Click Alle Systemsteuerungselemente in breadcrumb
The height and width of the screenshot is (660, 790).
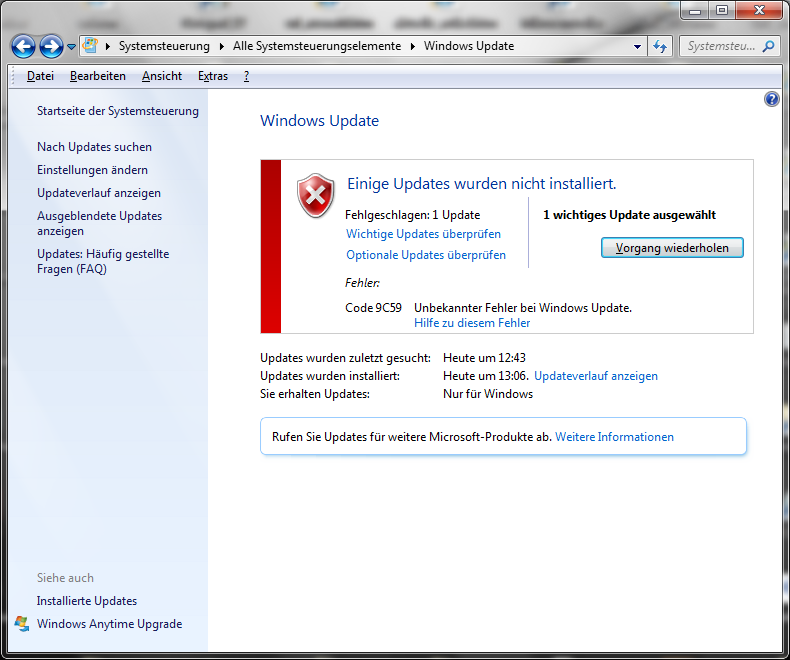[x=317, y=46]
